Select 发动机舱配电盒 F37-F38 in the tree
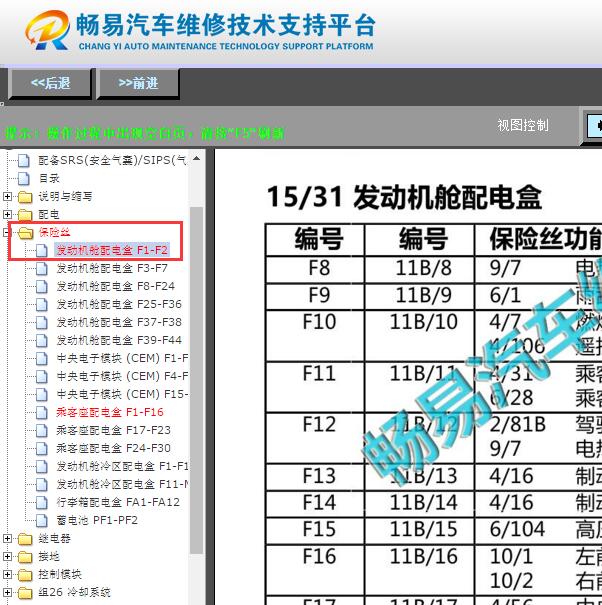 pyautogui.click(x=119, y=322)
